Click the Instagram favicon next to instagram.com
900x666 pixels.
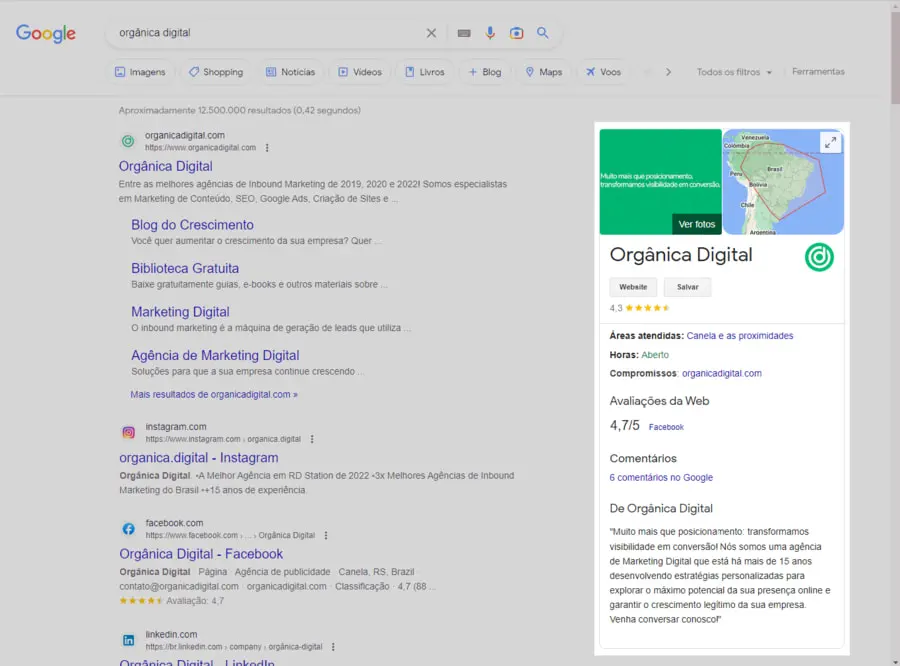pyautogui.click(x=128, y=432)
